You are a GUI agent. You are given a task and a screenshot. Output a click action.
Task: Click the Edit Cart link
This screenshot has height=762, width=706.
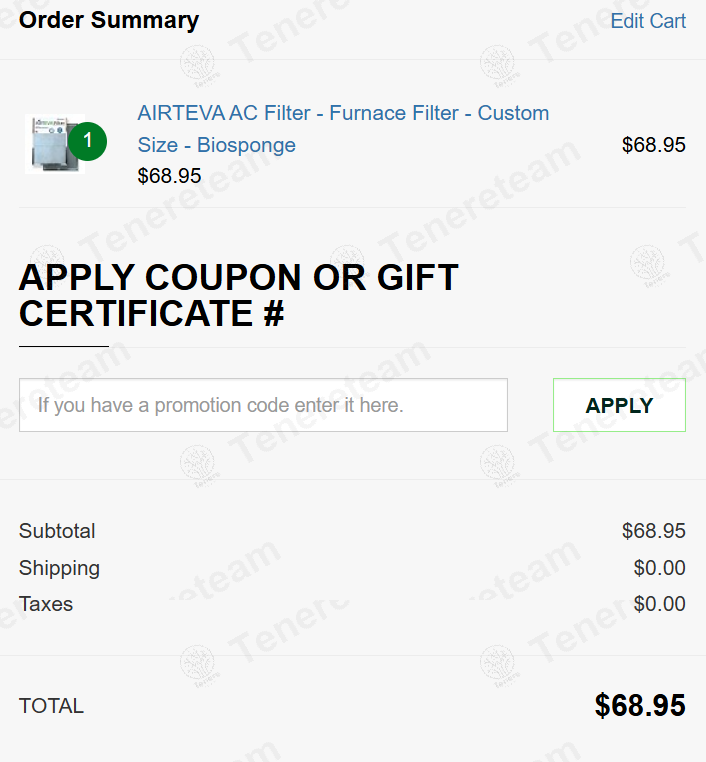click(648, 21)
